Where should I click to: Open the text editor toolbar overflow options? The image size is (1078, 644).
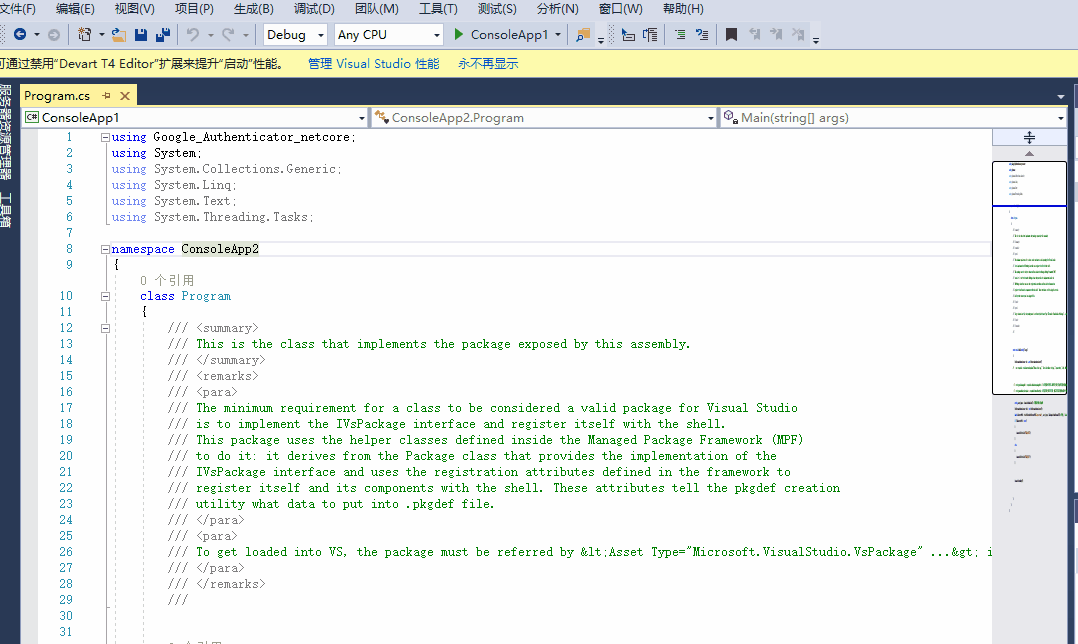(x=816, y=39)
